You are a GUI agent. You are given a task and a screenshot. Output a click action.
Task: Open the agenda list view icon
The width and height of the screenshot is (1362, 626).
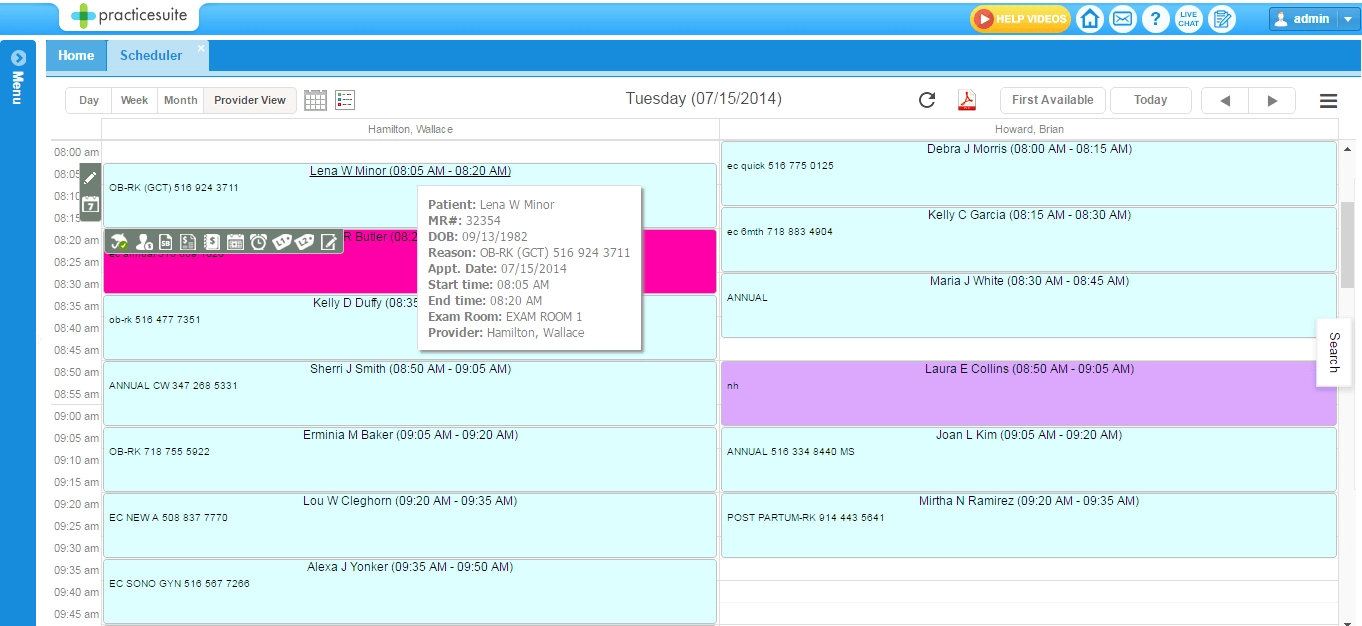point(345,100)
